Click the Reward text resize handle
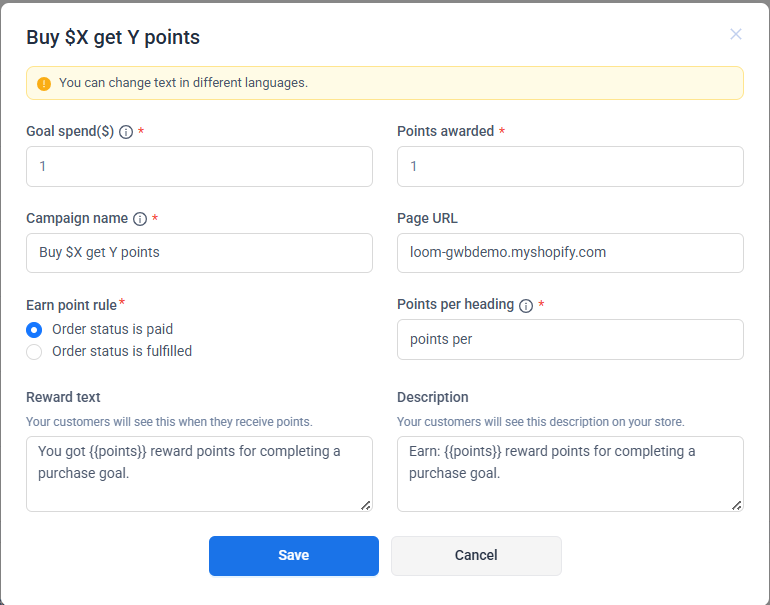This screenshot has height=605, width=770. click(366, 505)
